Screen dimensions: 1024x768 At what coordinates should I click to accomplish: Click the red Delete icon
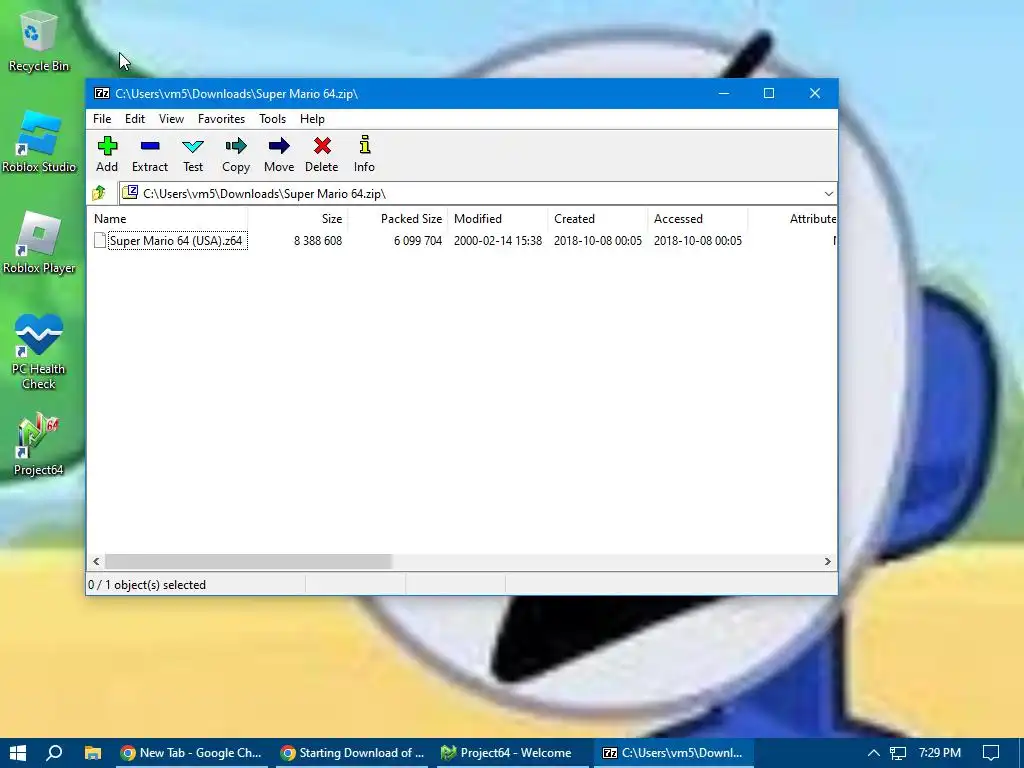click(322, 146)
